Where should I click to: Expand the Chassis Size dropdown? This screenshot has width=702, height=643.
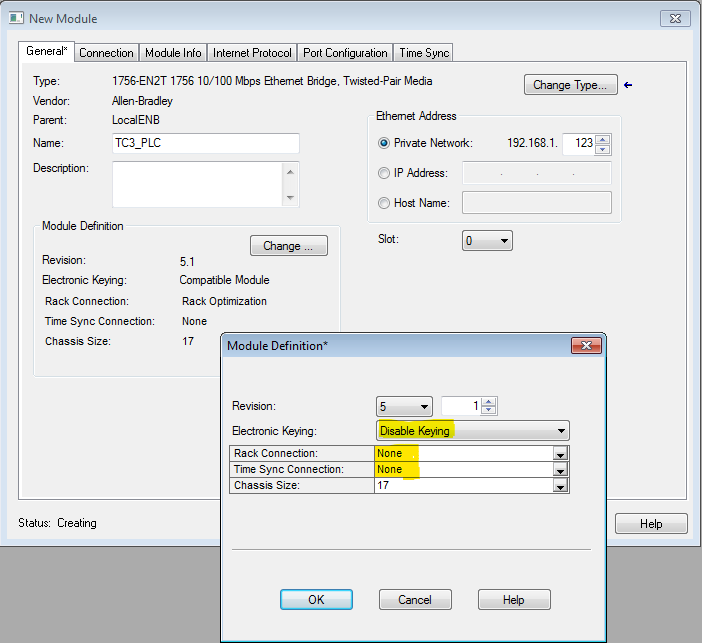[x=560, y=486]
